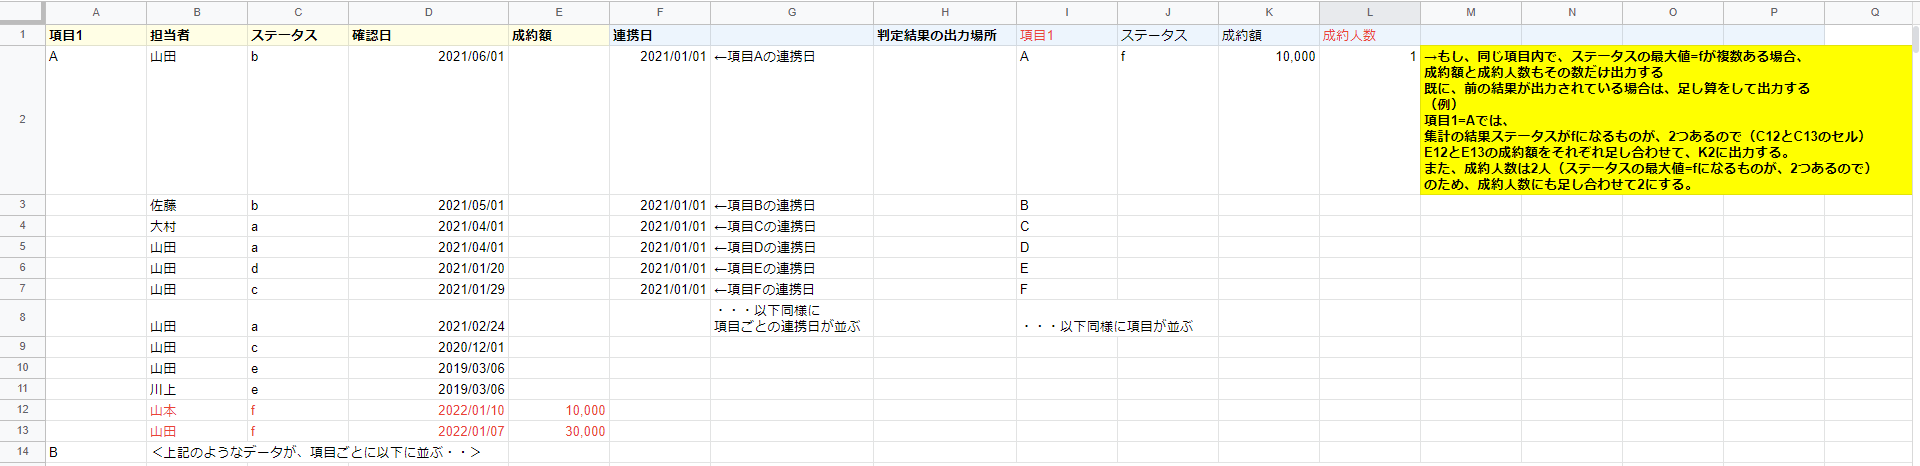Select the 担当者 header cell
Viewport: 1920px width, 466px height.
[x=197, y=35]
